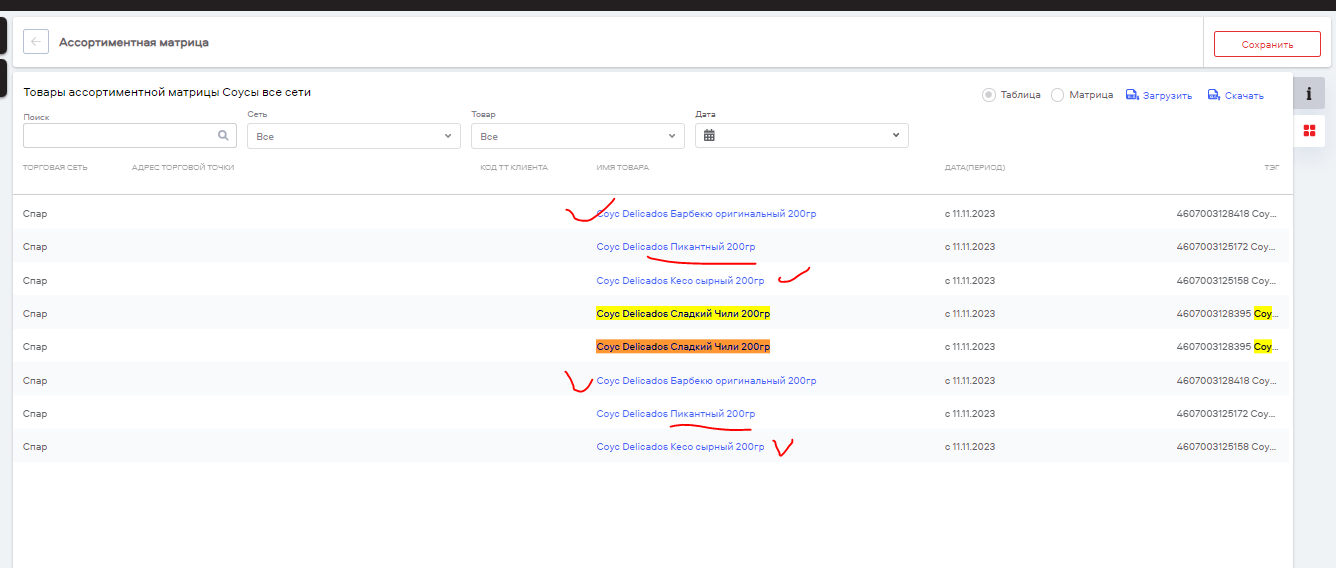Click the icon beside Скачать
Image resolution: width=1336 pixels, height=568 pixels.
[x=1213, y=95]
